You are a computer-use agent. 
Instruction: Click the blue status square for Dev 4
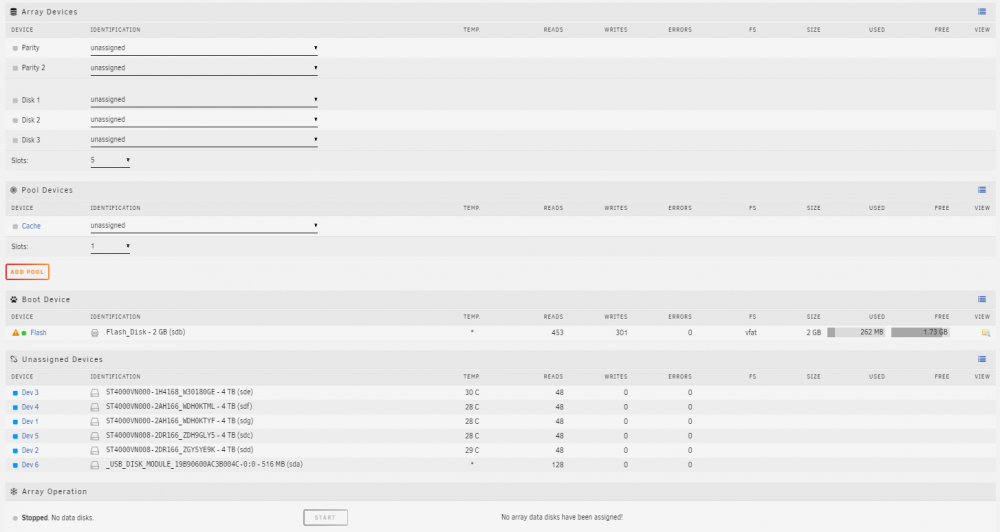(15, 407)
